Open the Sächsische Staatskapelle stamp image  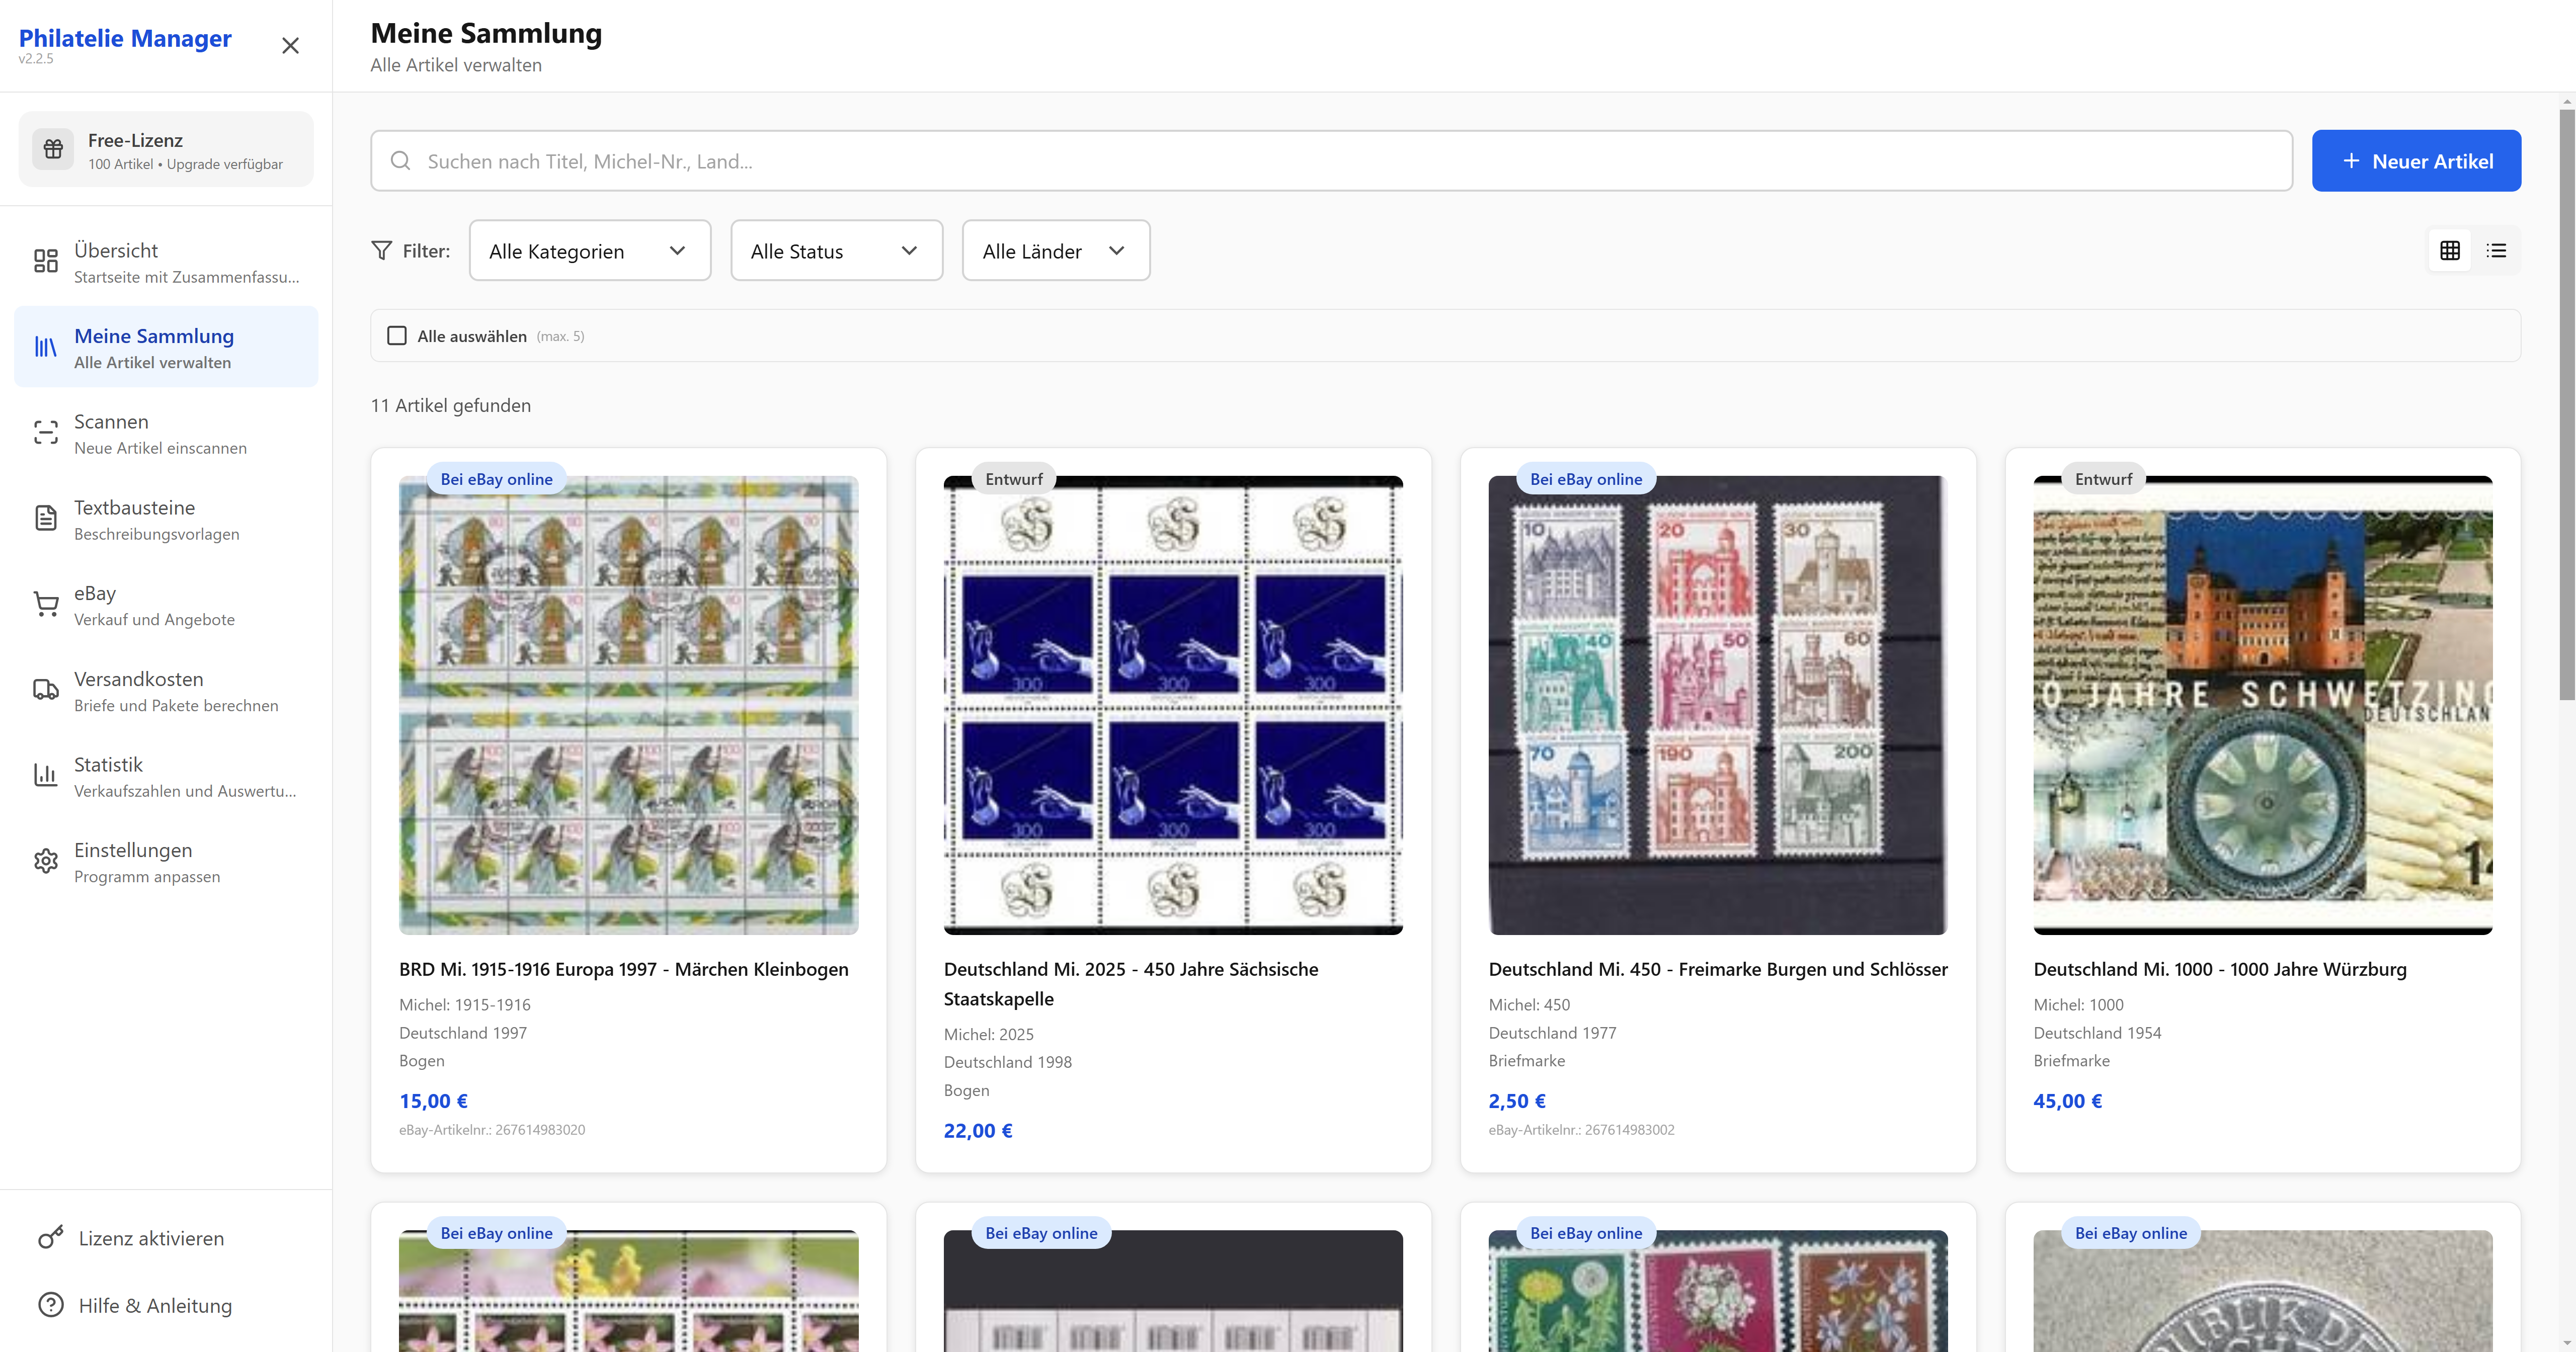click(1173, 705)
